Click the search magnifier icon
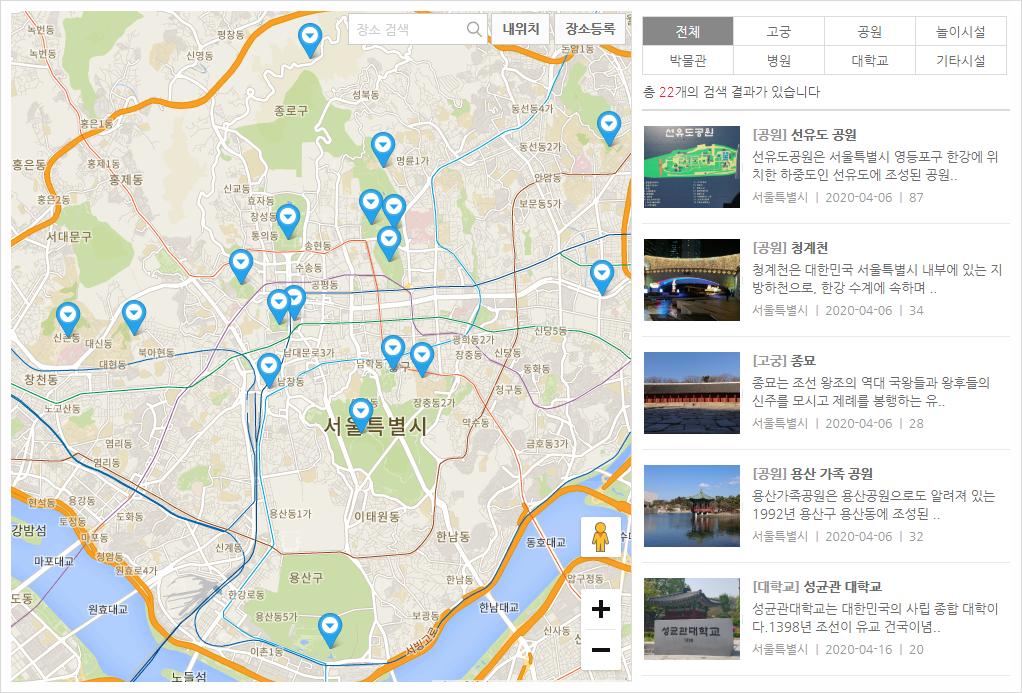 click(x=474, y=29)
